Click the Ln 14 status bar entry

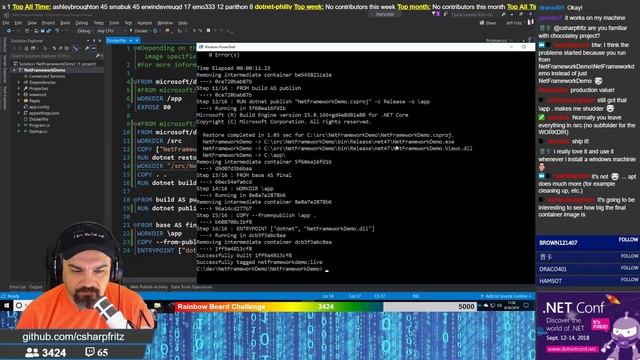pyautogui.click(x=328, y=296)
